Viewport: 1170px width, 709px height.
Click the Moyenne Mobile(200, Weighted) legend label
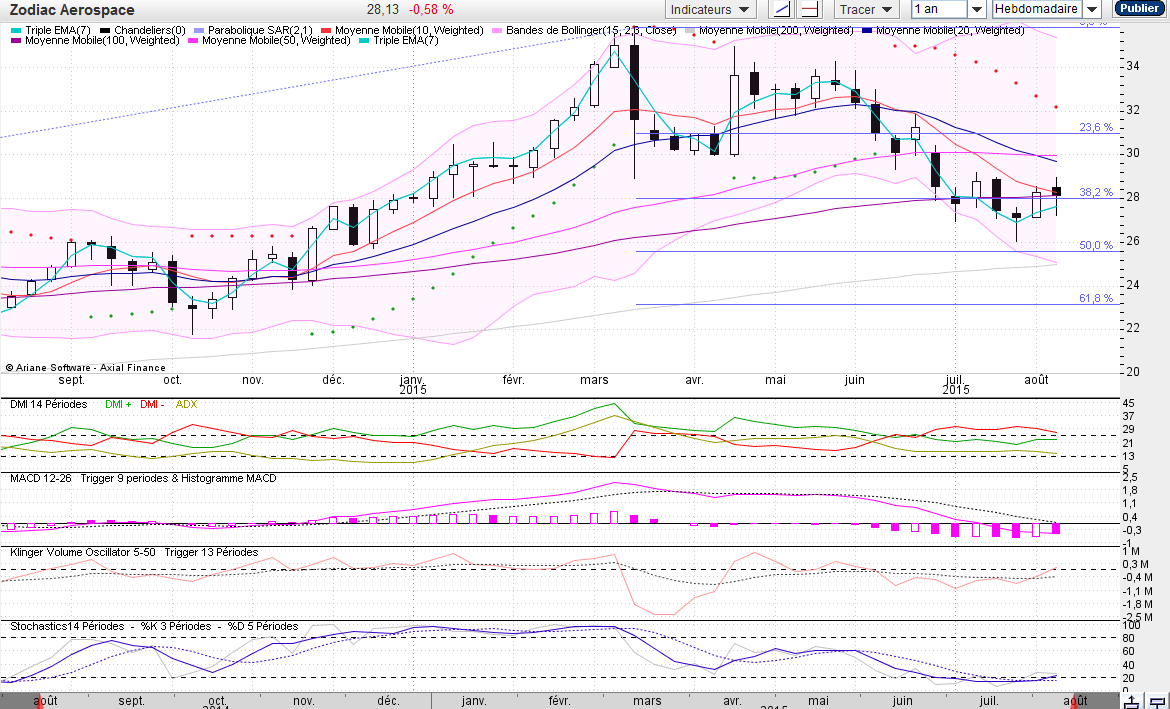[x=776, y=31]
